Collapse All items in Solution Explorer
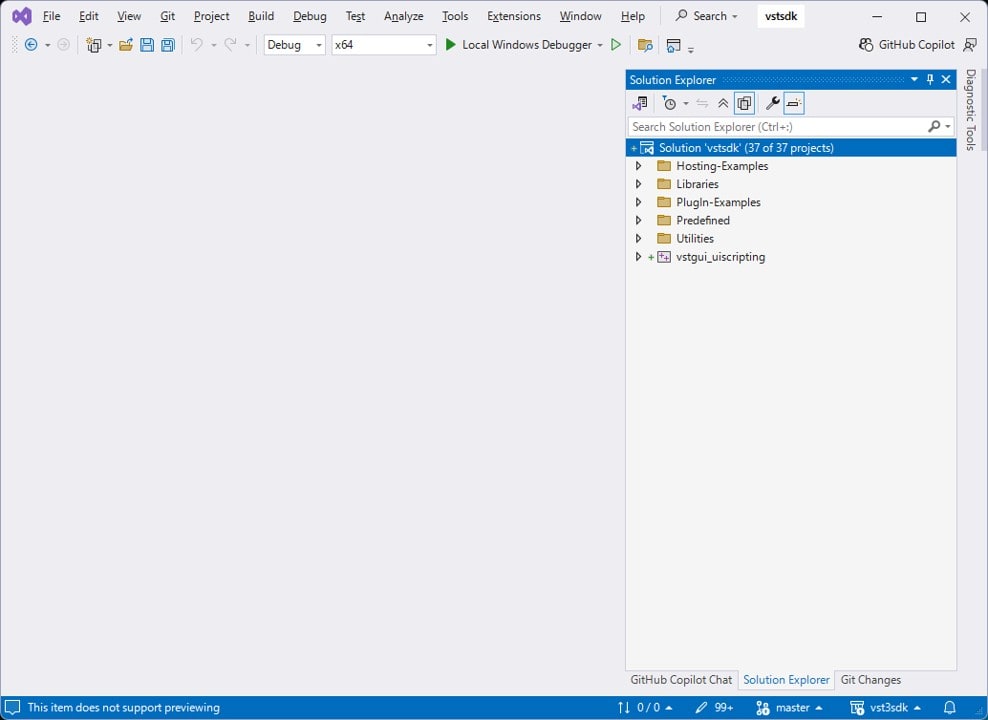This screenshot has height=720, width=988. pyautogui.click(x=723, y=103)
